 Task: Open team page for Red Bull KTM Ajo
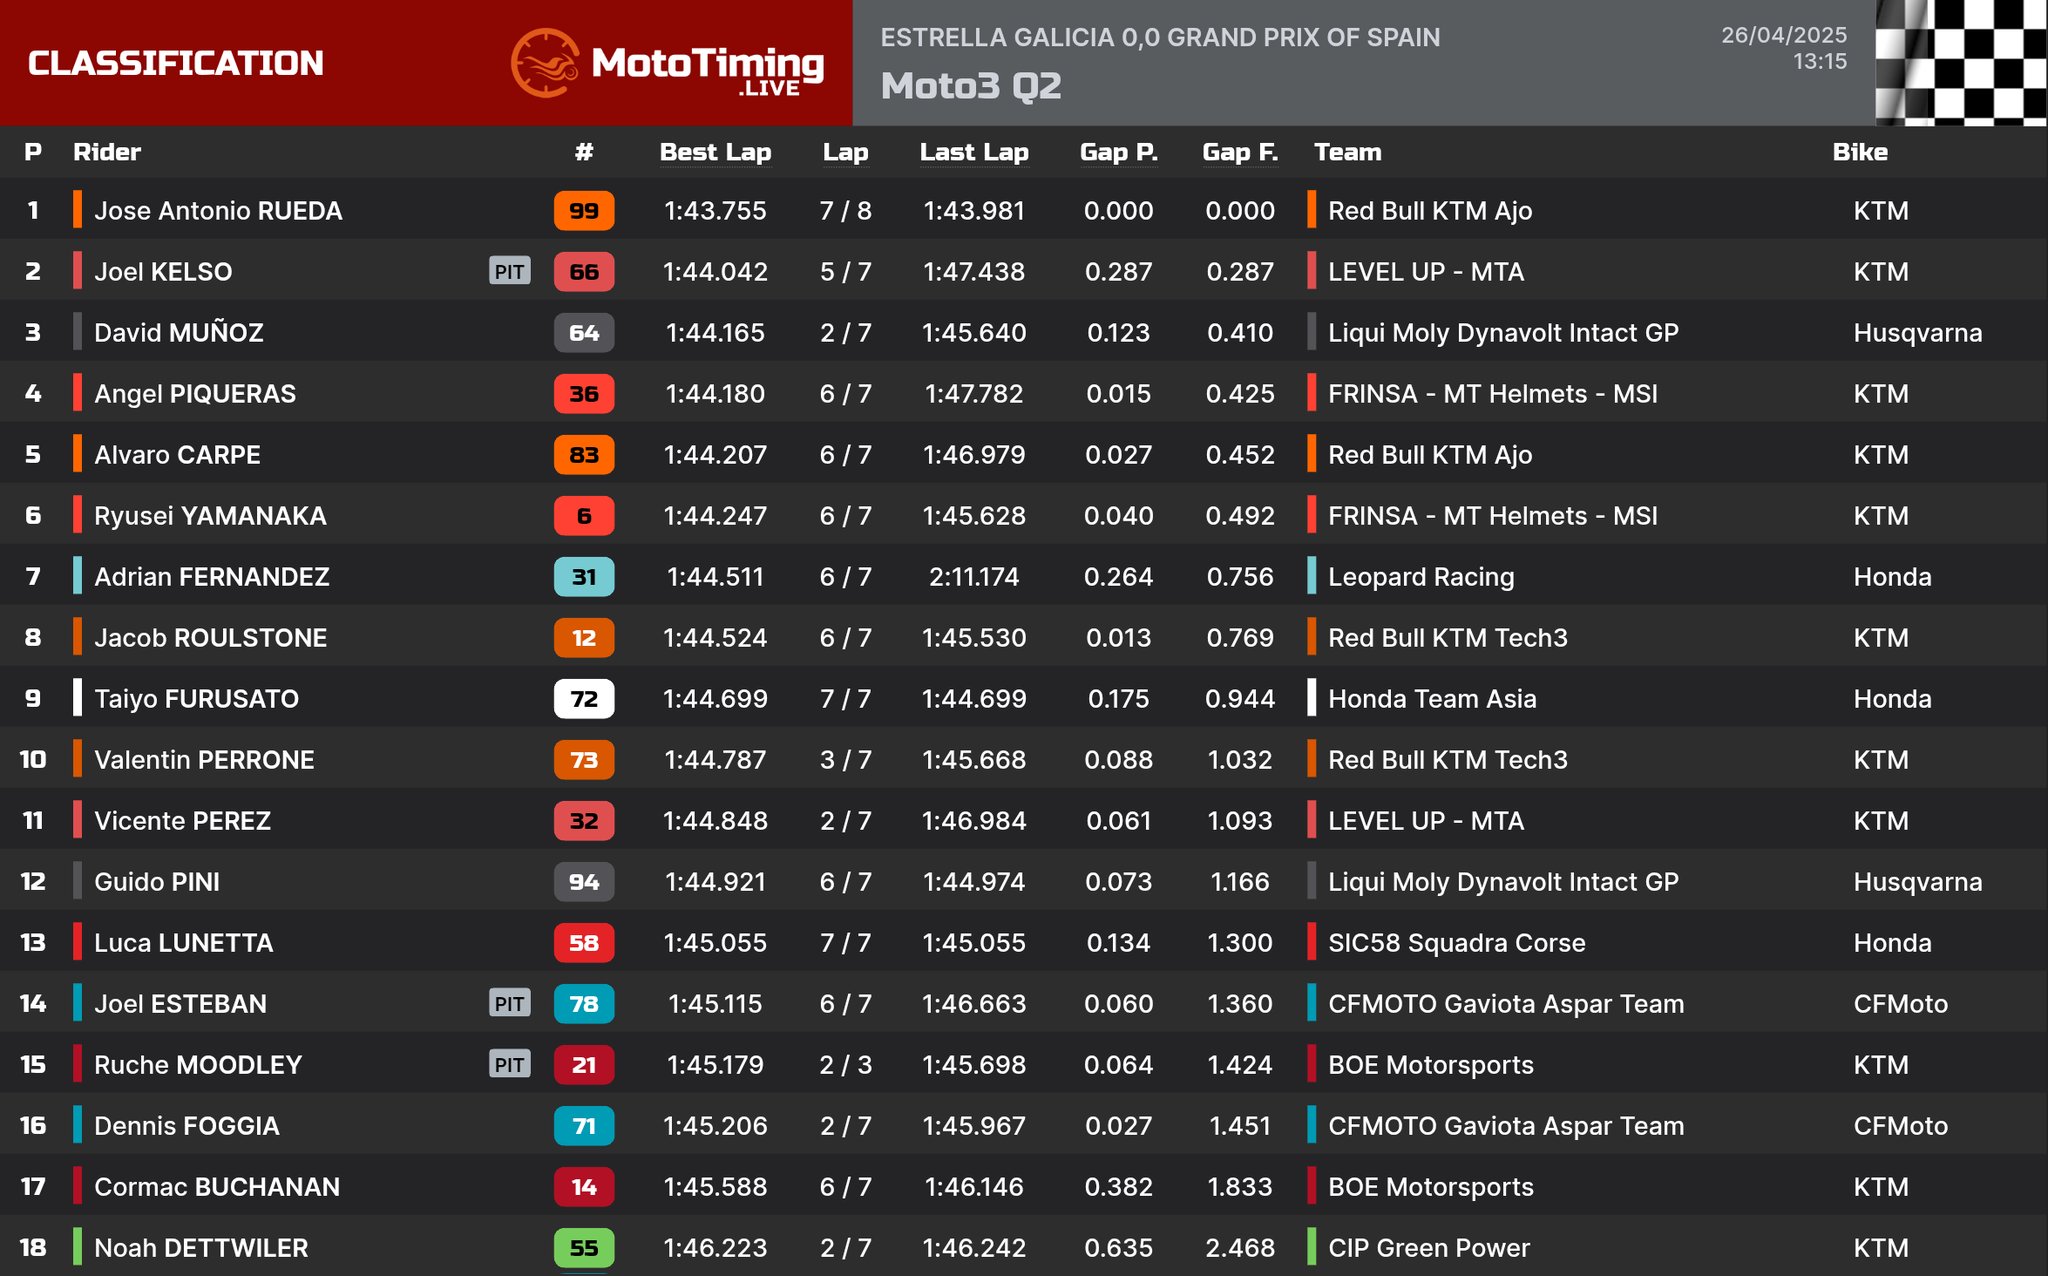[1429, 211]
